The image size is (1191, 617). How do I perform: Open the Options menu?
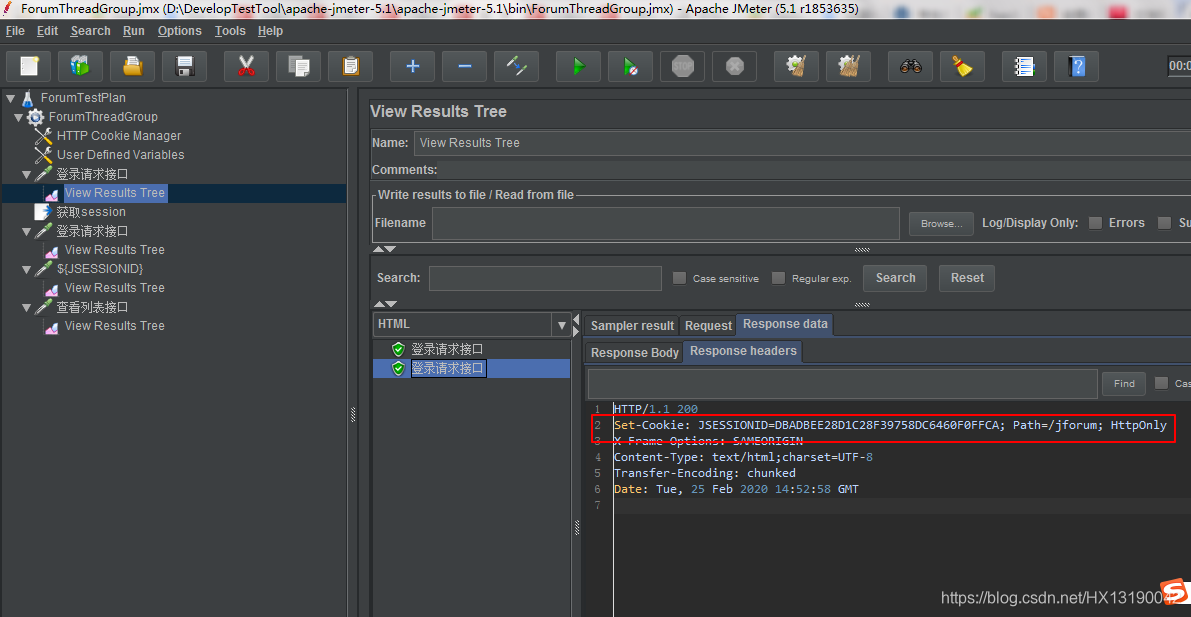click(x=180, y=31)
